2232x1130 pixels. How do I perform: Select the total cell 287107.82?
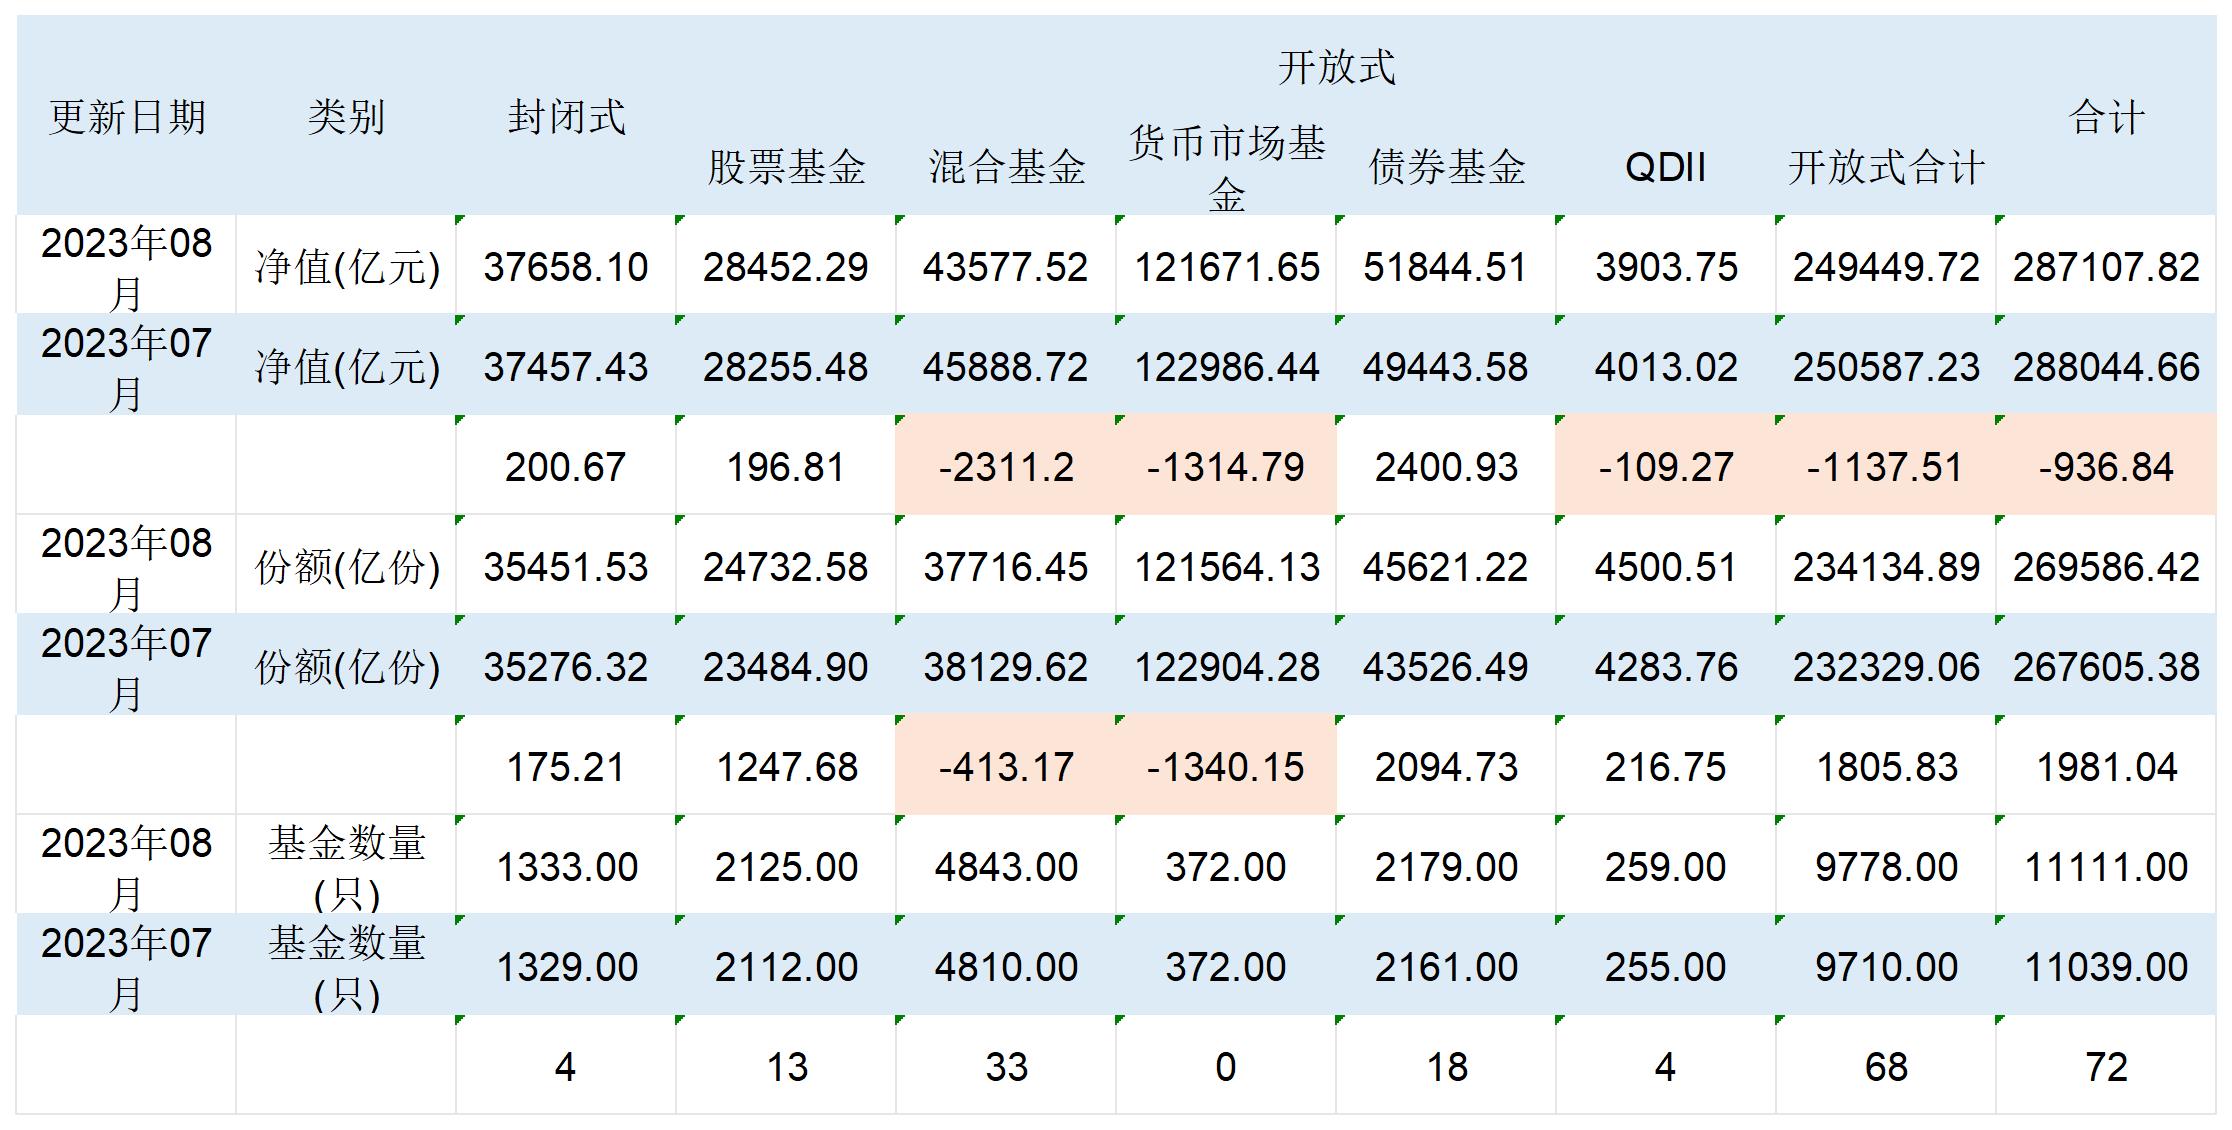pos(2106,267)
